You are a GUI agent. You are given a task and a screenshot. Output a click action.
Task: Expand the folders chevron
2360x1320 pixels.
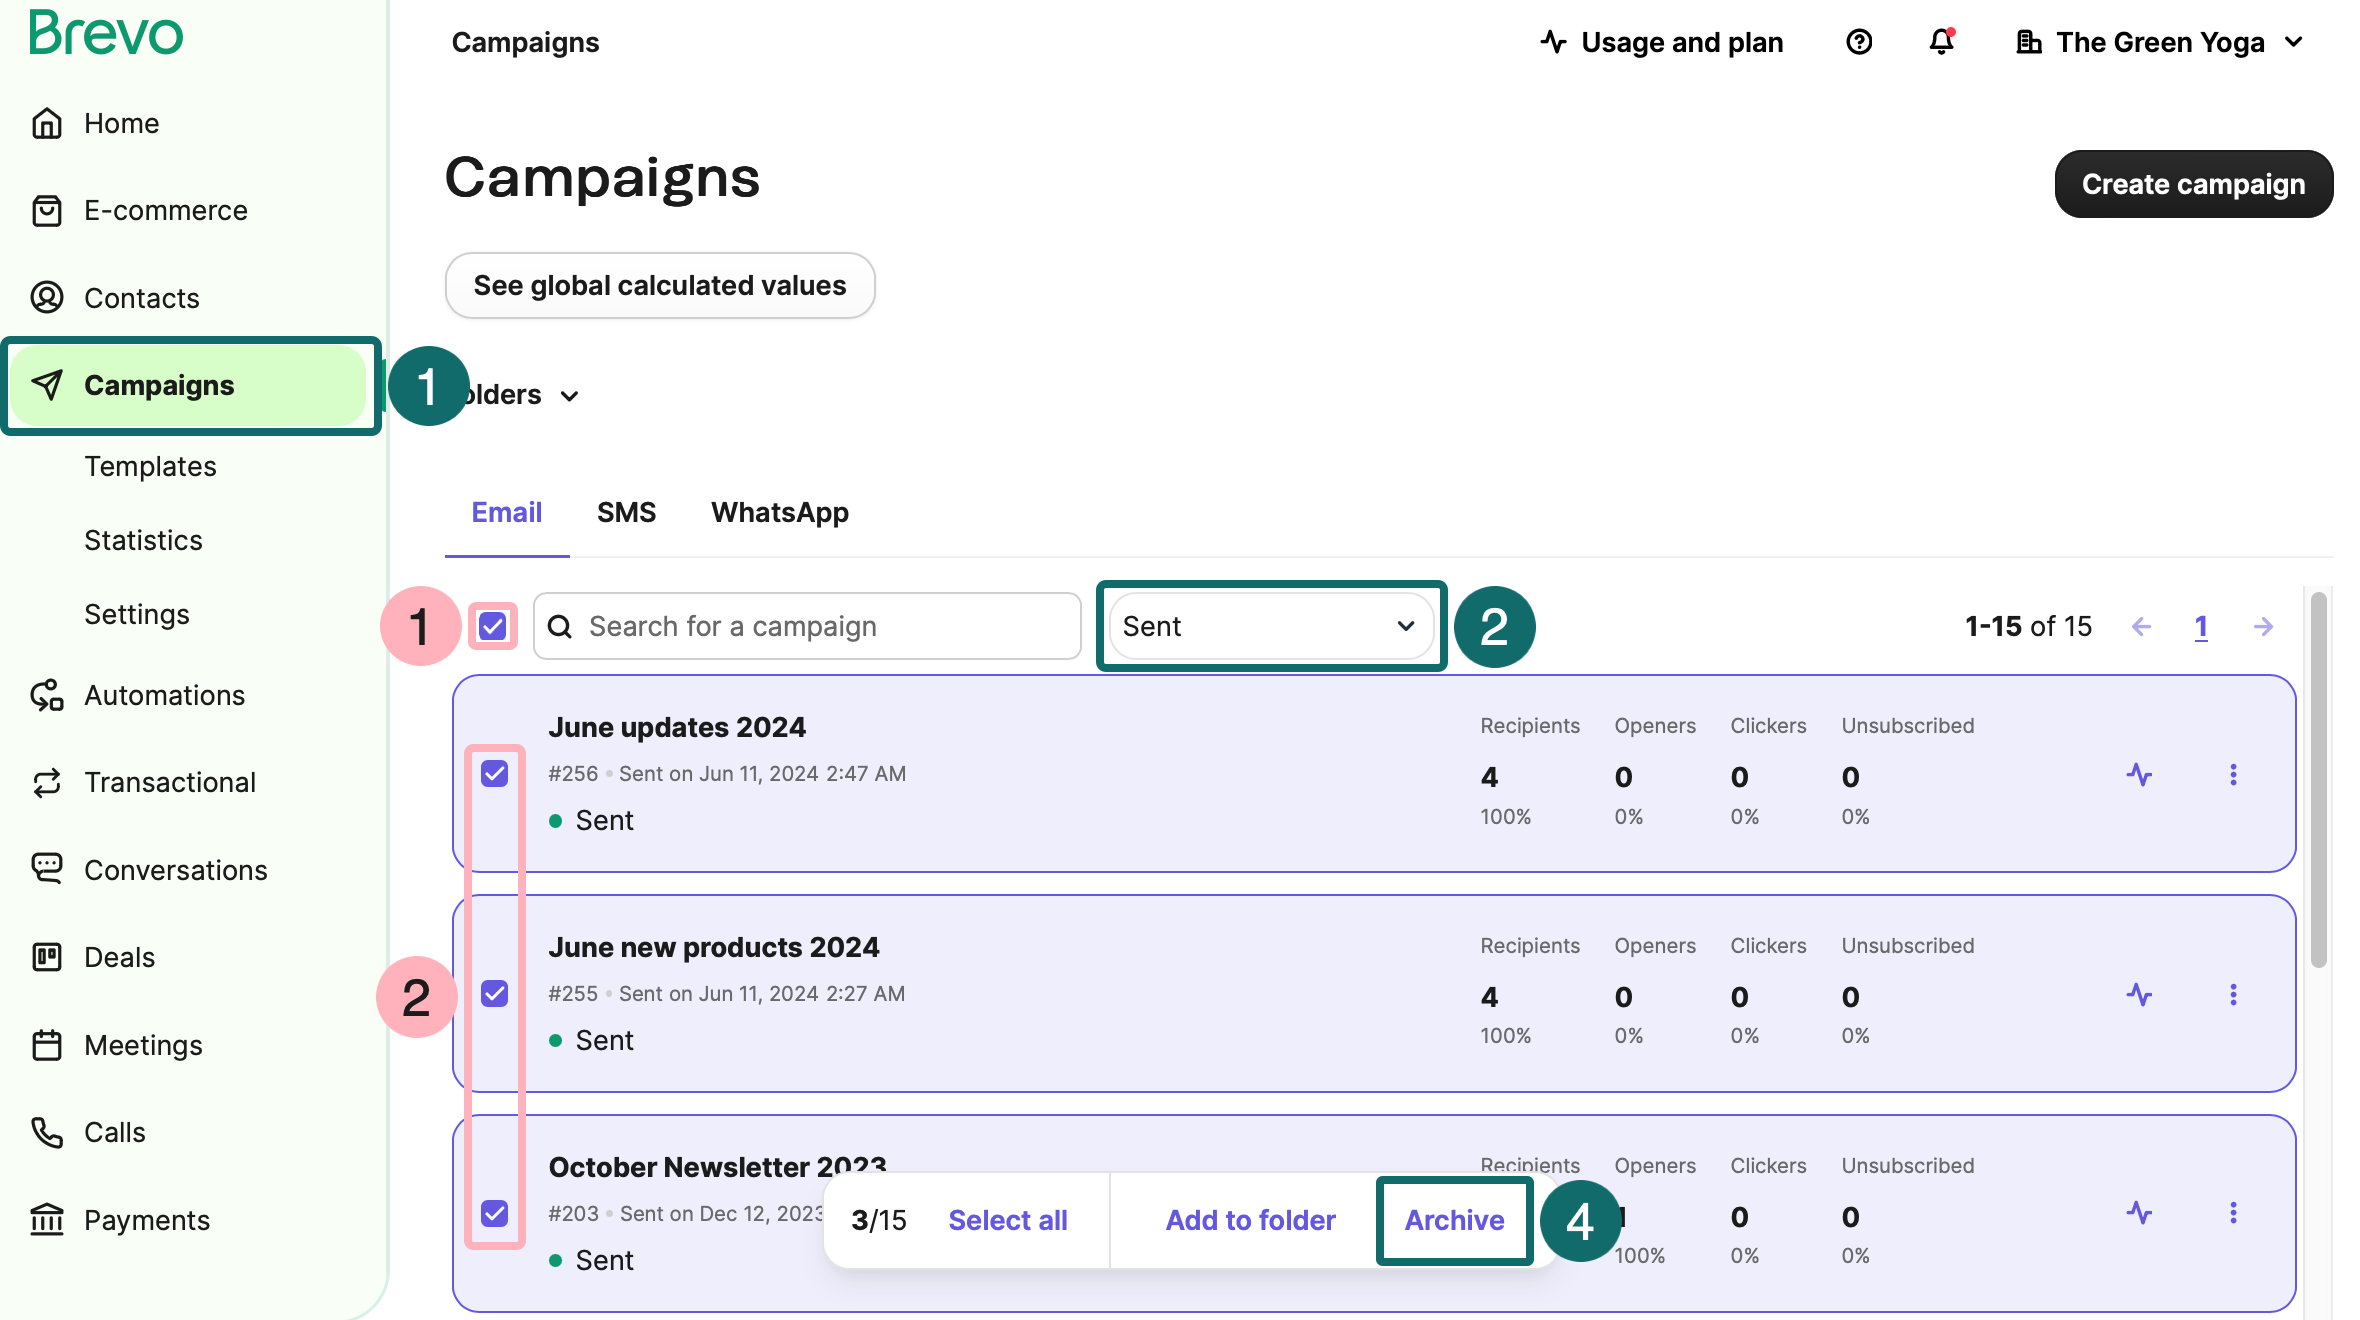570,396
